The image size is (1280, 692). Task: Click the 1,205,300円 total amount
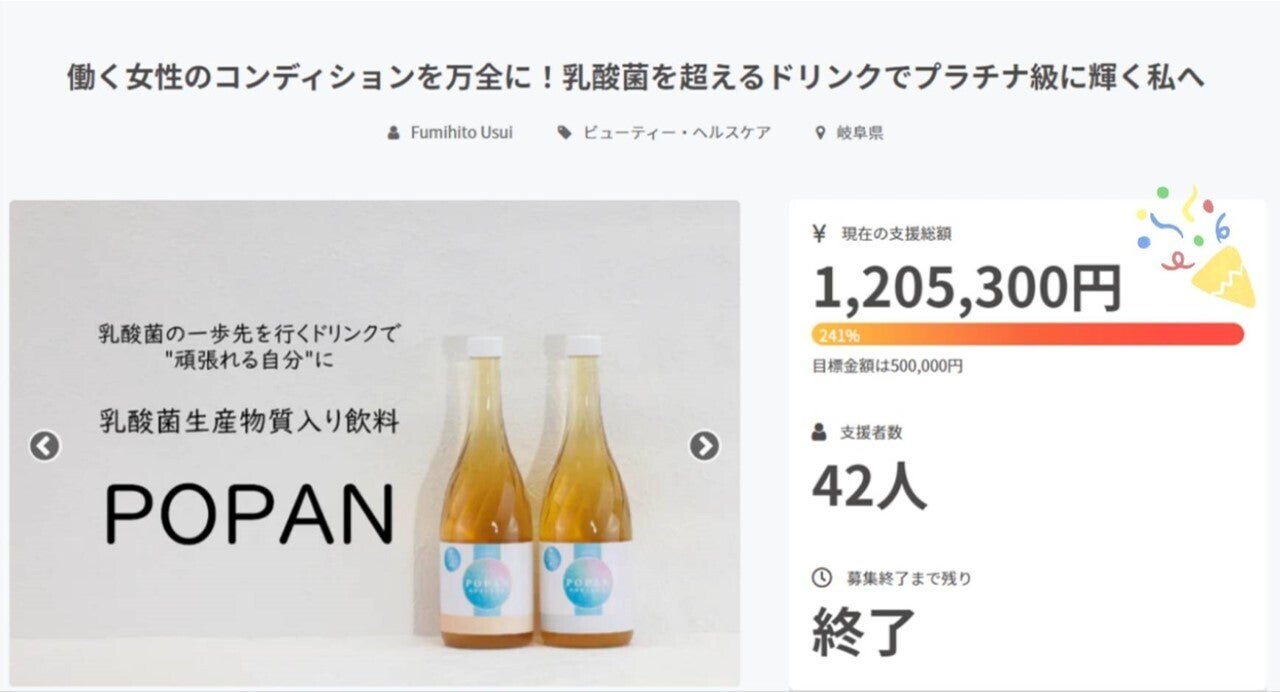pyautogui.click(x=966, y=287)
